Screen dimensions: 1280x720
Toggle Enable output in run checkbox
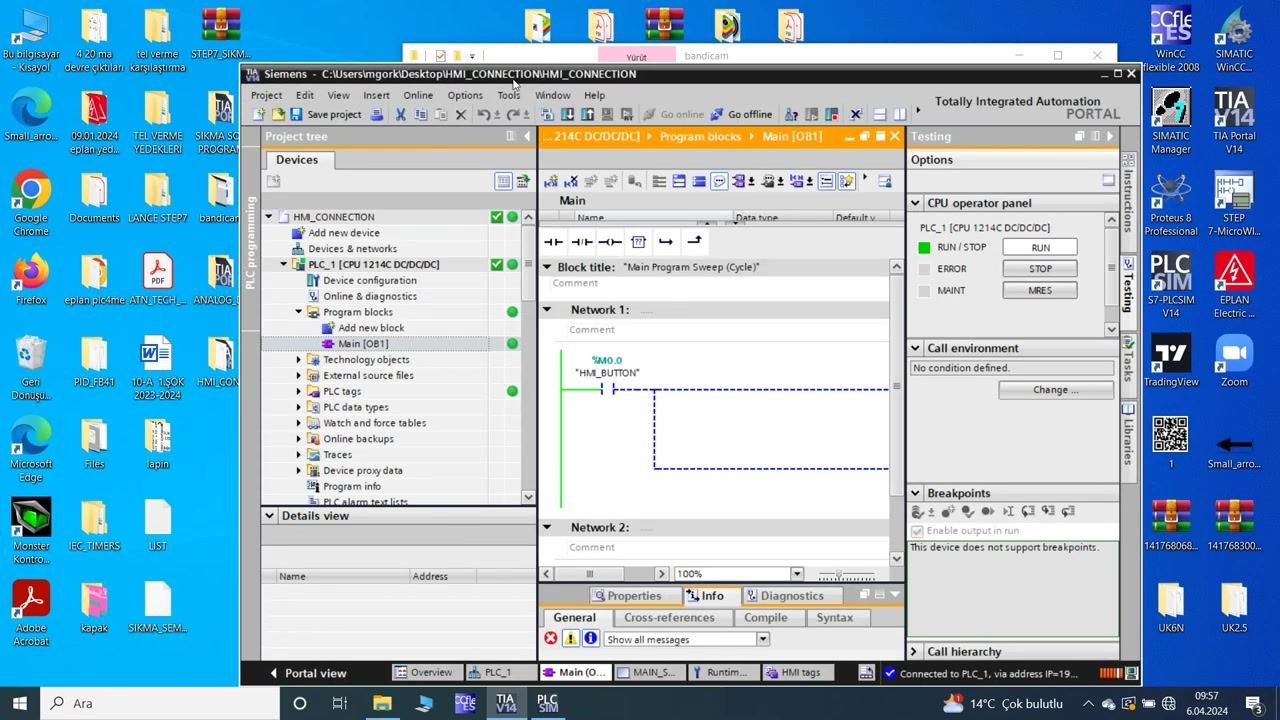tap(917, 531)
